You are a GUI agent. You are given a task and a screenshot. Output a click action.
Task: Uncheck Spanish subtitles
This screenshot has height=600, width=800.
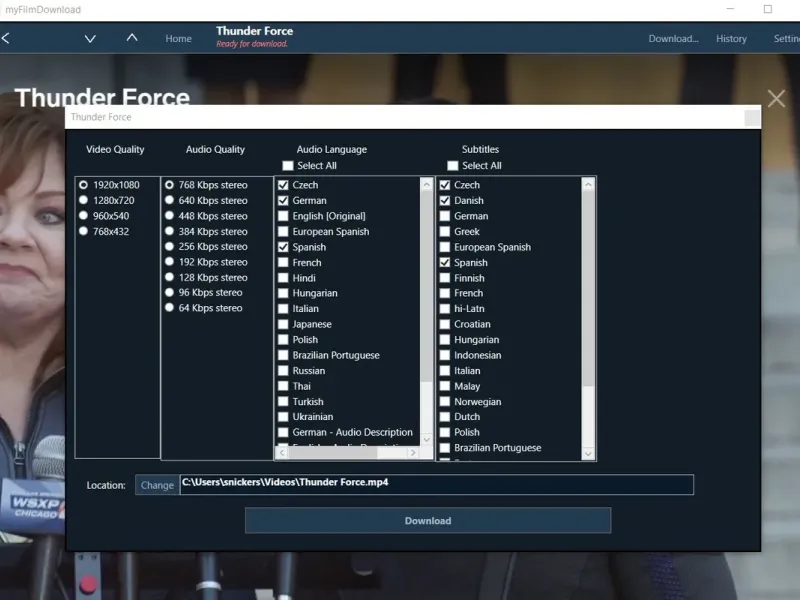pos(445,262)
